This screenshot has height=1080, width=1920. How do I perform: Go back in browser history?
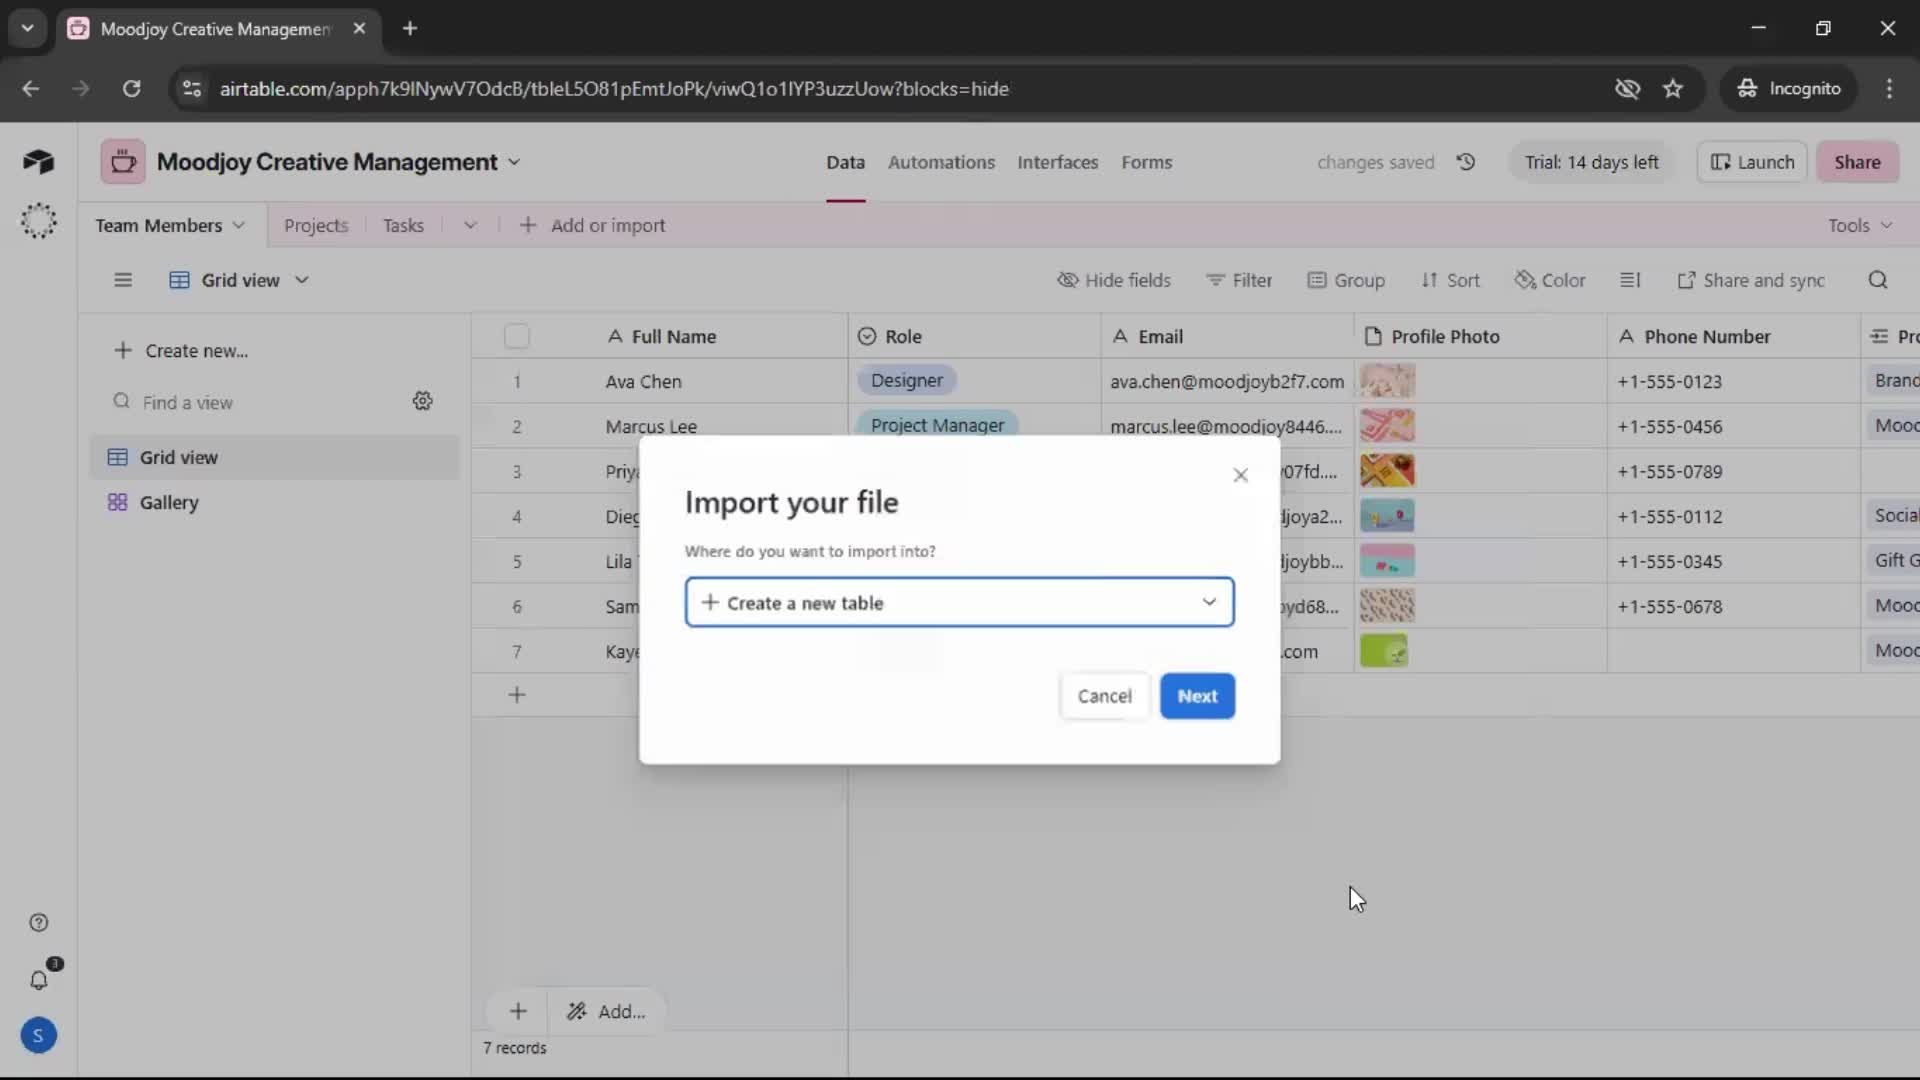[31, 88]
